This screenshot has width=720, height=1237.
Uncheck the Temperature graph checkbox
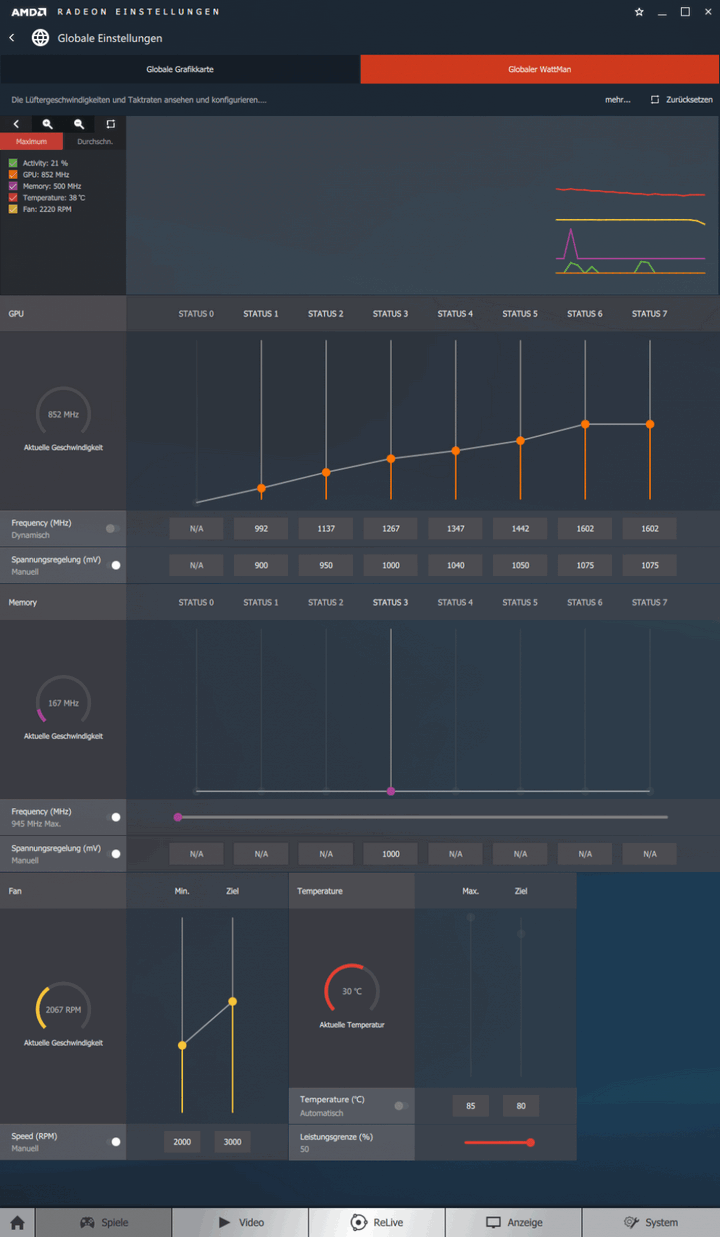(13, 198)
